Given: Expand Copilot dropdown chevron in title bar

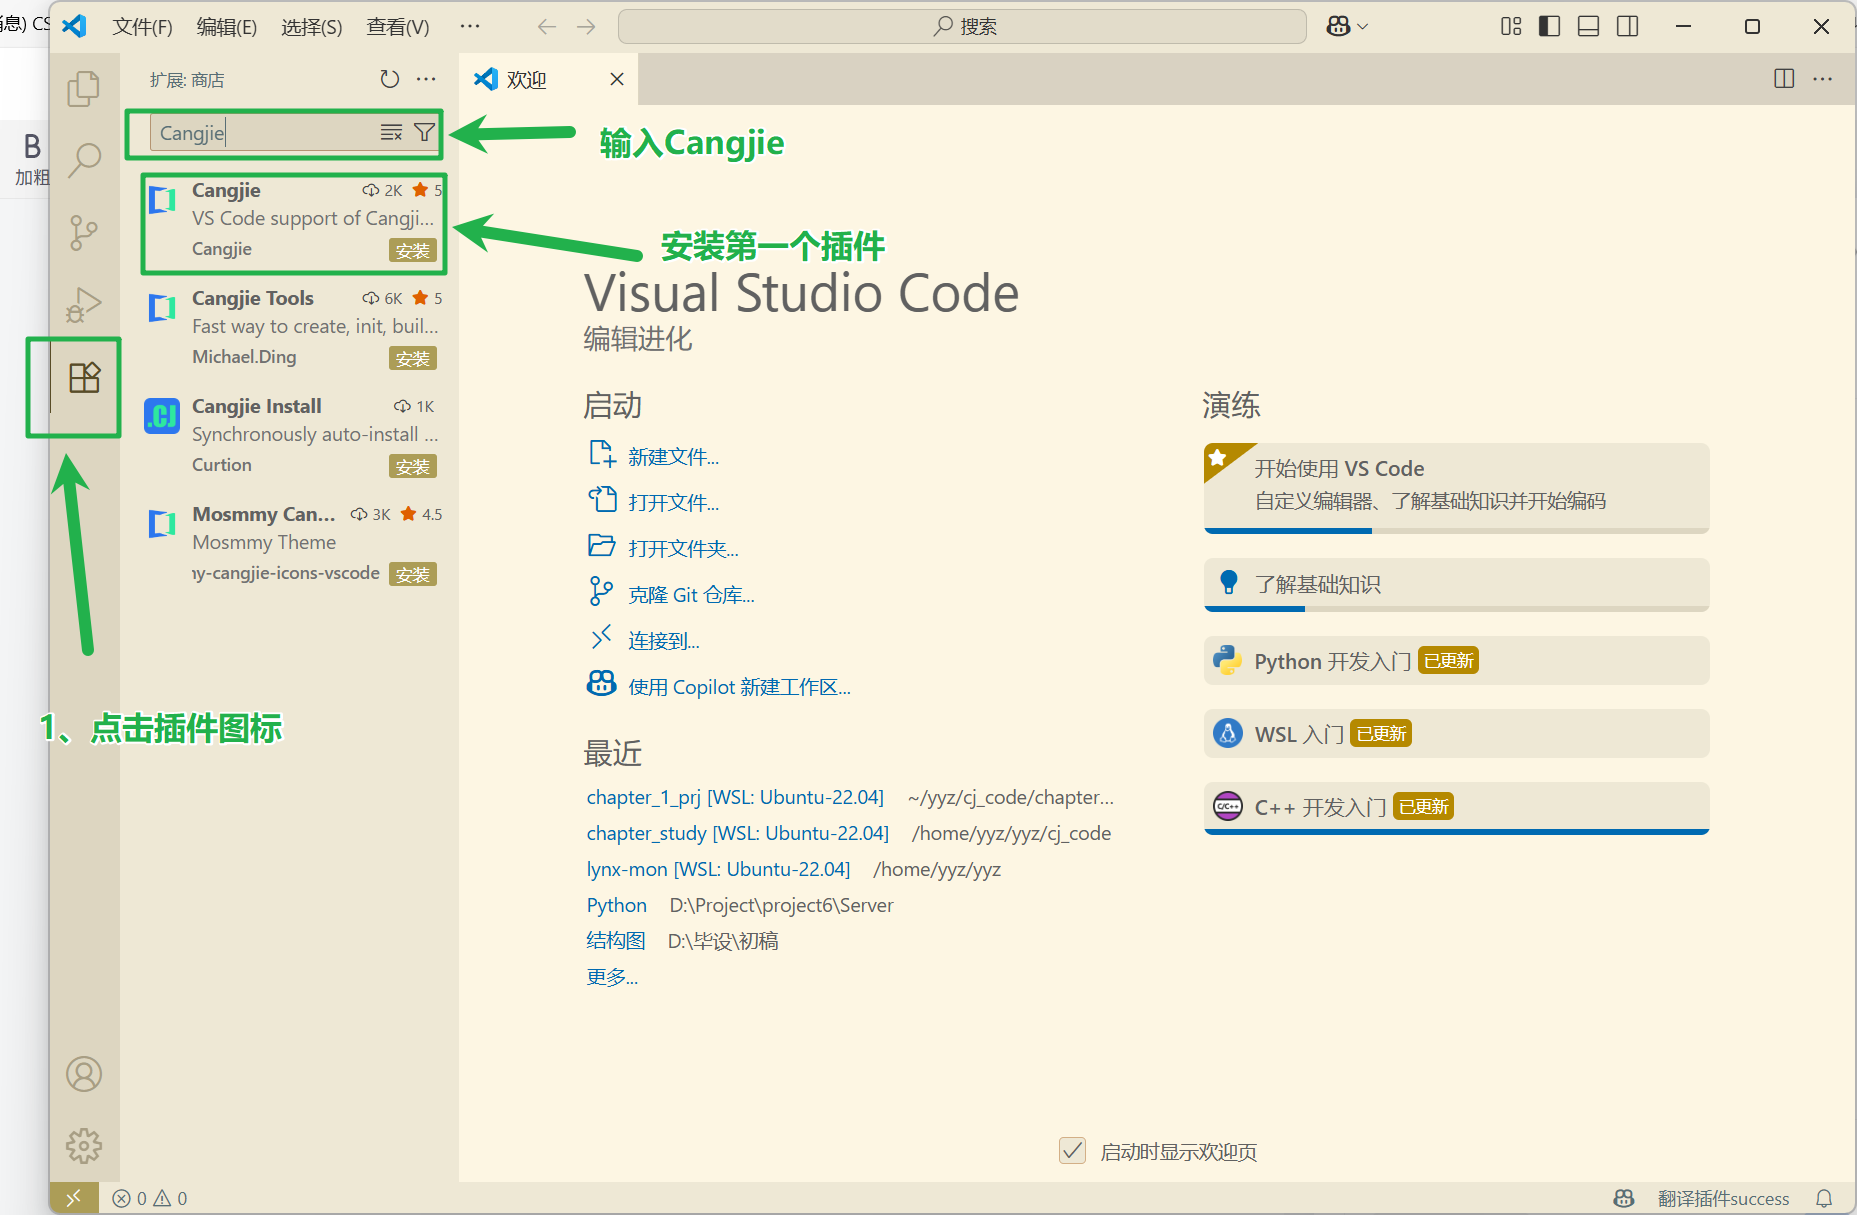Looking at the screenshot, I should (x=1362, y=27).
